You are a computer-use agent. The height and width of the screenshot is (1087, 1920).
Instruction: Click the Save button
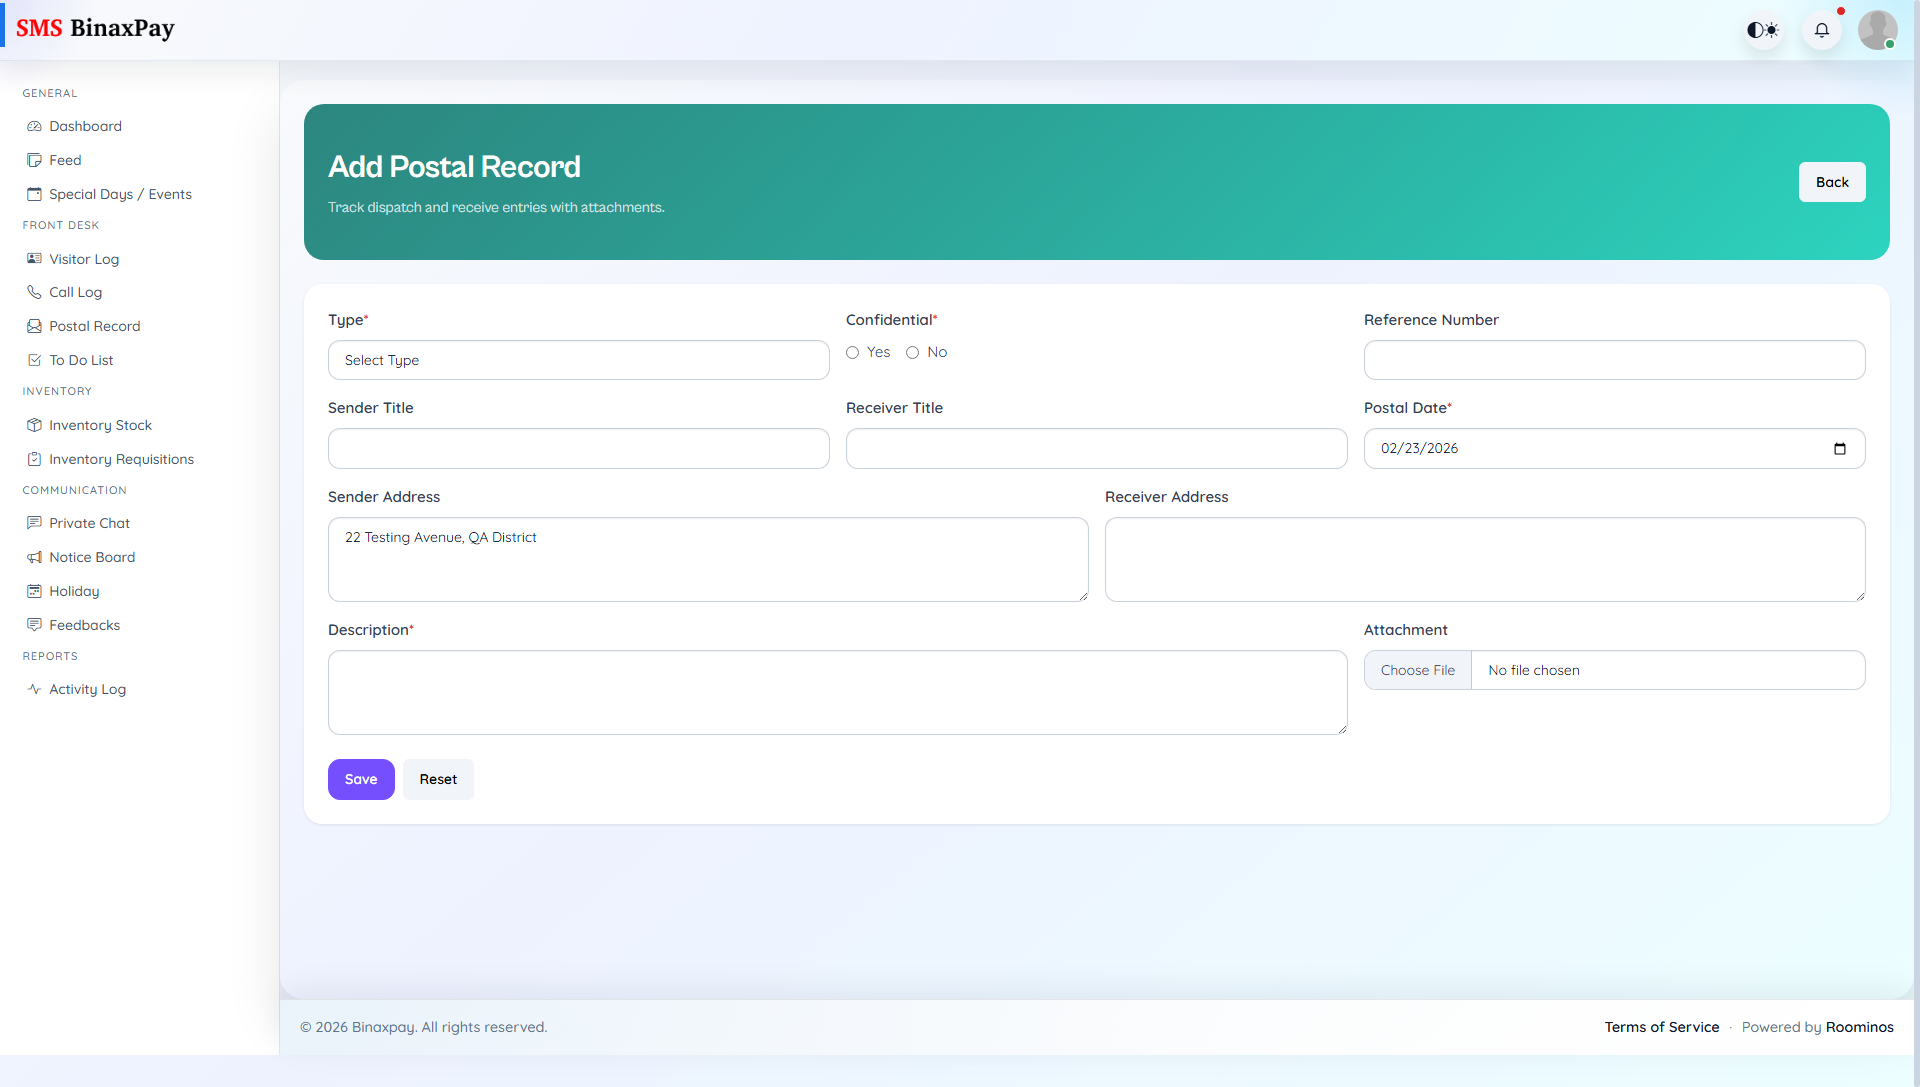(361, 779)
